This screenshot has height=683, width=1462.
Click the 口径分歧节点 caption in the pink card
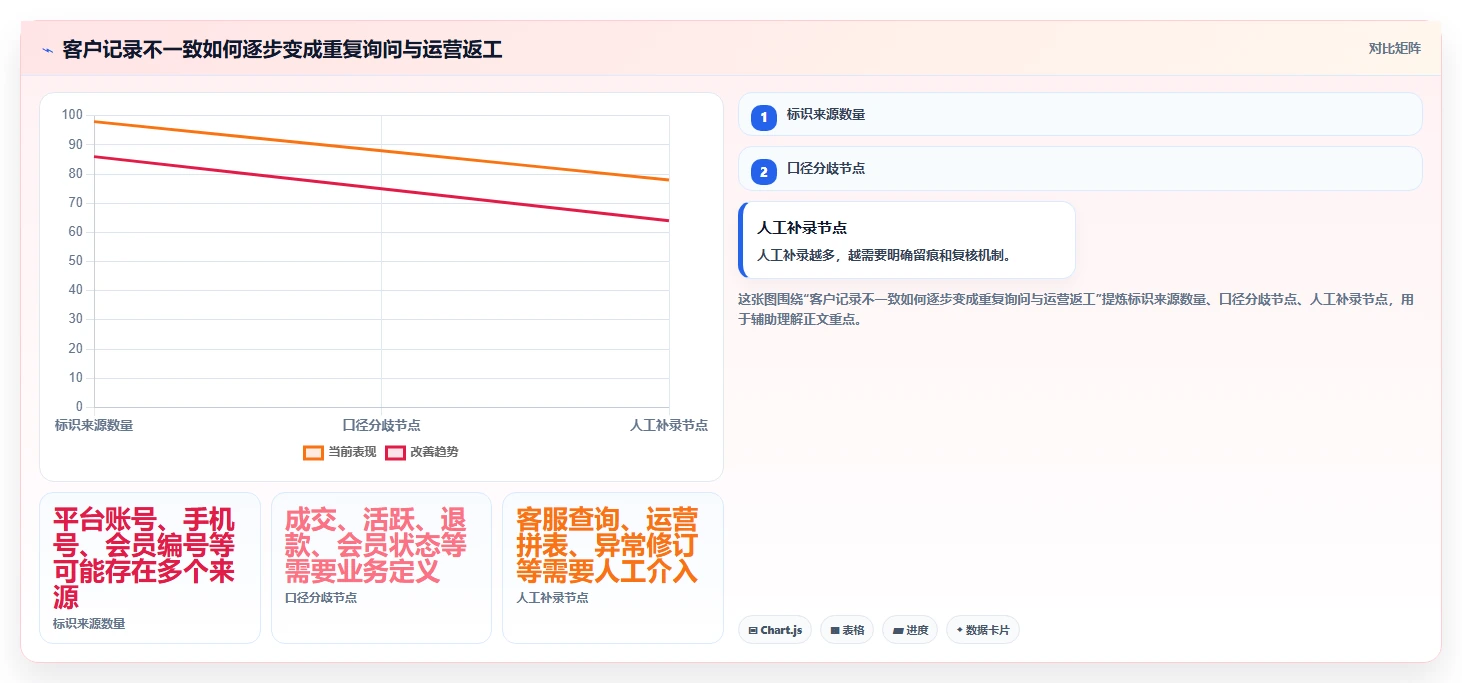pyautogui.click(x=321, y=598)
